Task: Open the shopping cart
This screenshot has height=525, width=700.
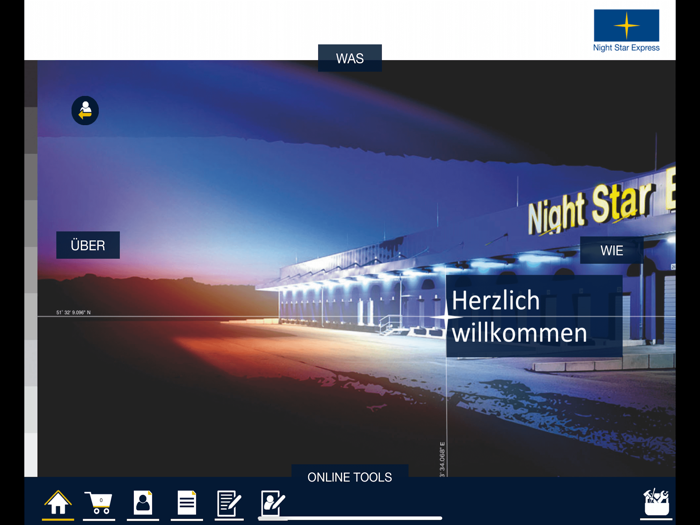Action: click(99, 504)
